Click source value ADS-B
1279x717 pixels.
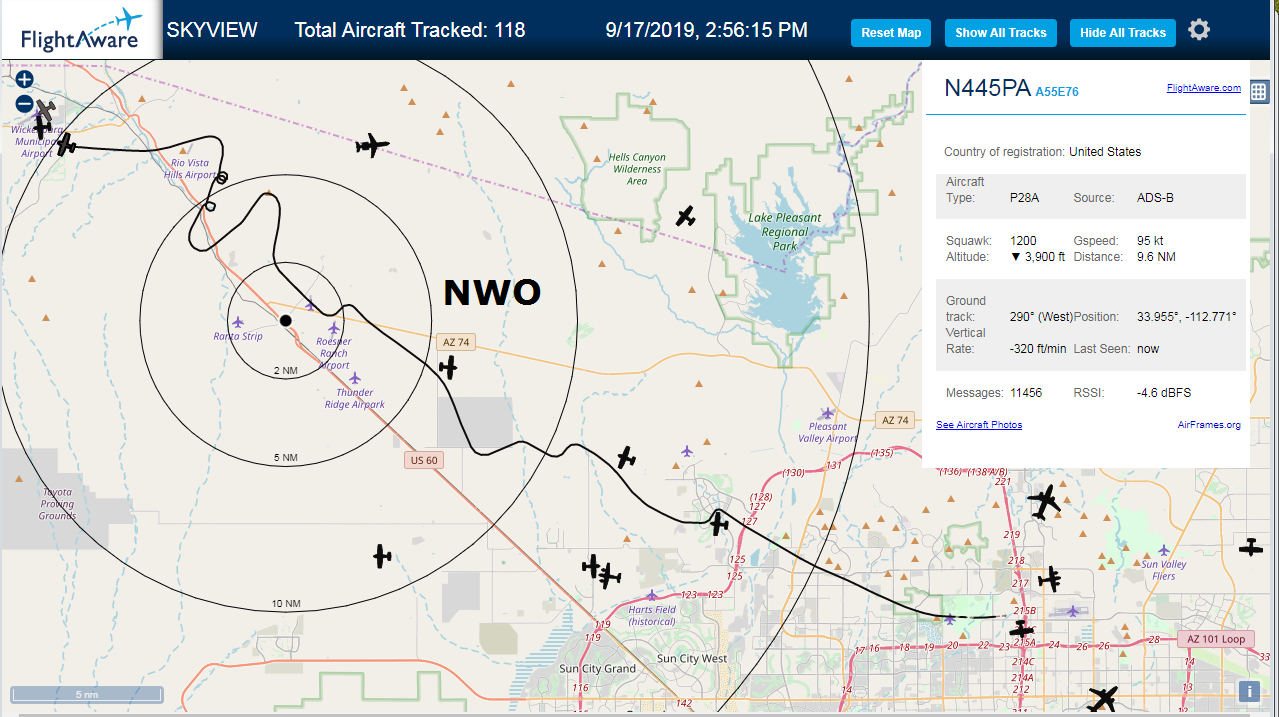[1155, 198]
